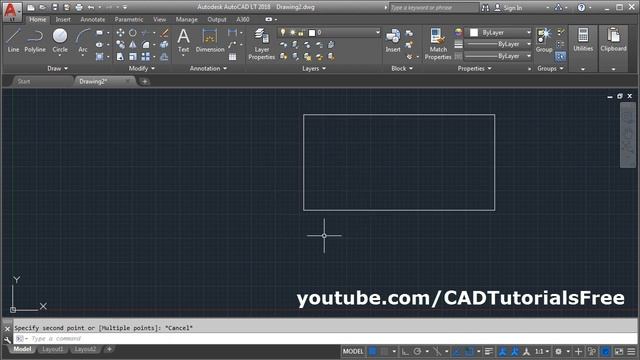Toggle object snap in status bar

click(x=469, y=351)
